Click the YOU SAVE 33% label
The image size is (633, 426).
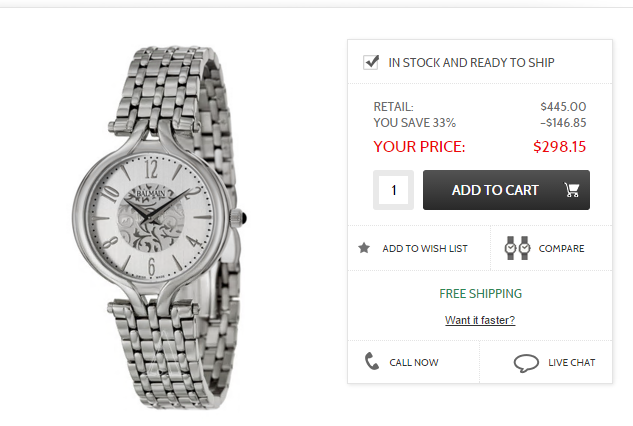415,123
